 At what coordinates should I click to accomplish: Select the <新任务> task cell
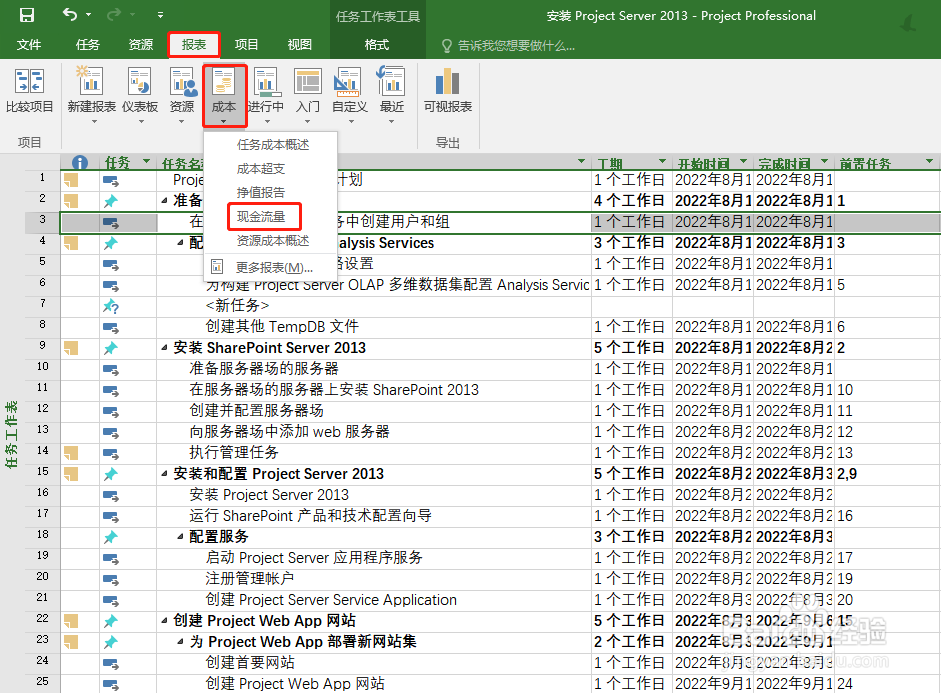point(238,306)
